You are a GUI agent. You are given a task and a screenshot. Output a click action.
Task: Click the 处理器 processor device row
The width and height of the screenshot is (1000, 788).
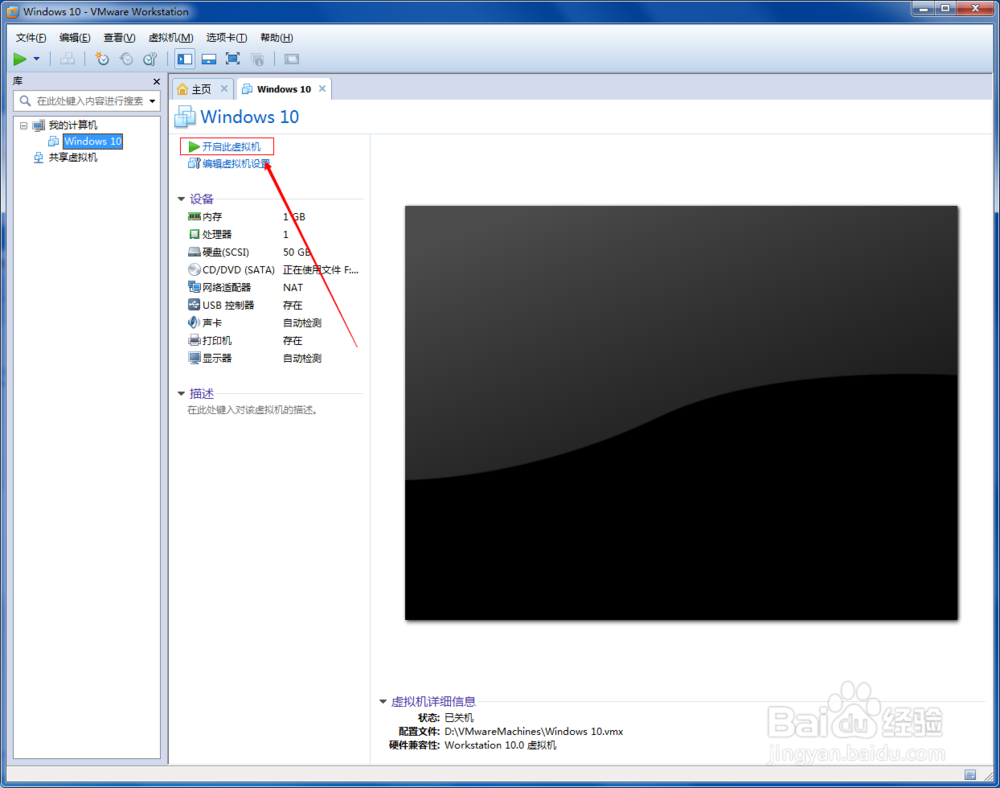tap(273, 235)
